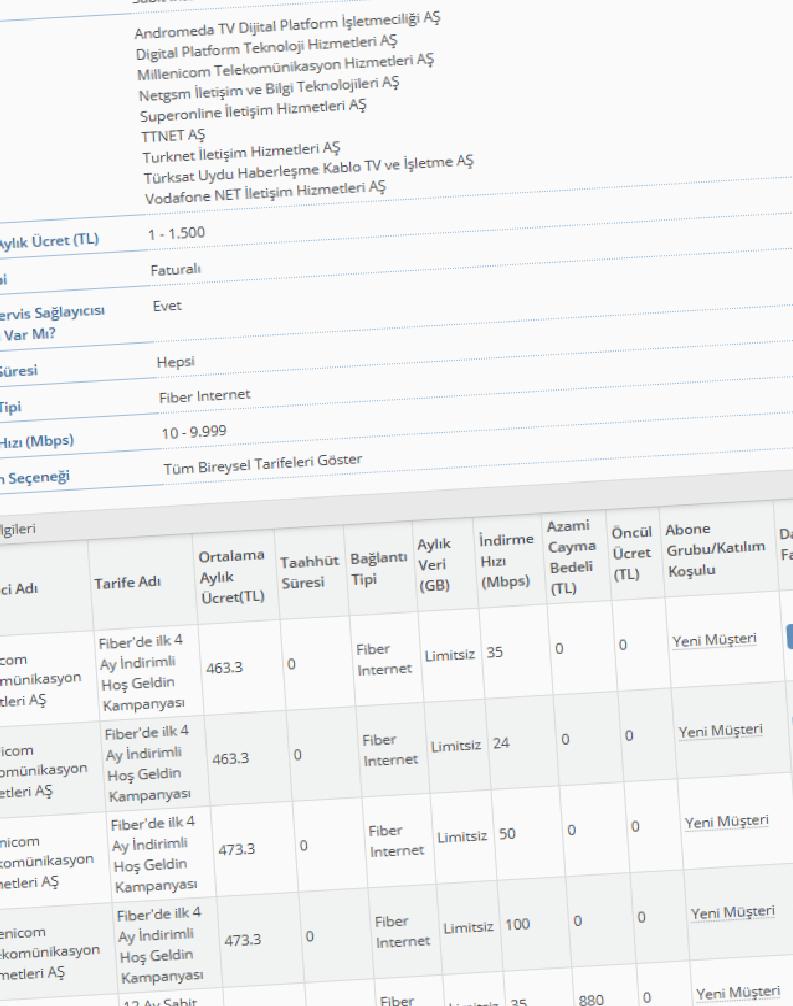The width and height of the screenshot is (793, 1006).
Task: Sort by 'Tarife Adı' column header
Action: (x=128, y=583)
